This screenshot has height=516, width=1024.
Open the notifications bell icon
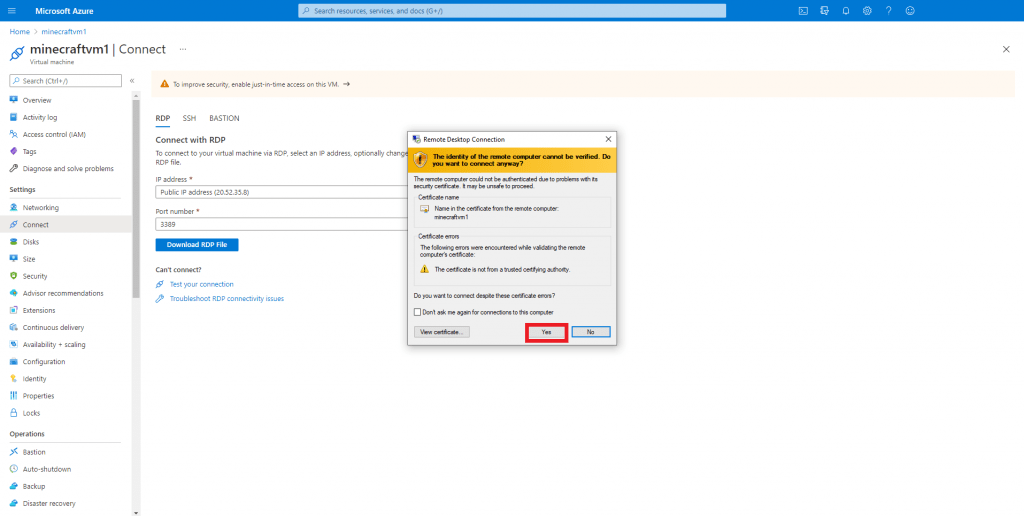(x=845, y=10)
